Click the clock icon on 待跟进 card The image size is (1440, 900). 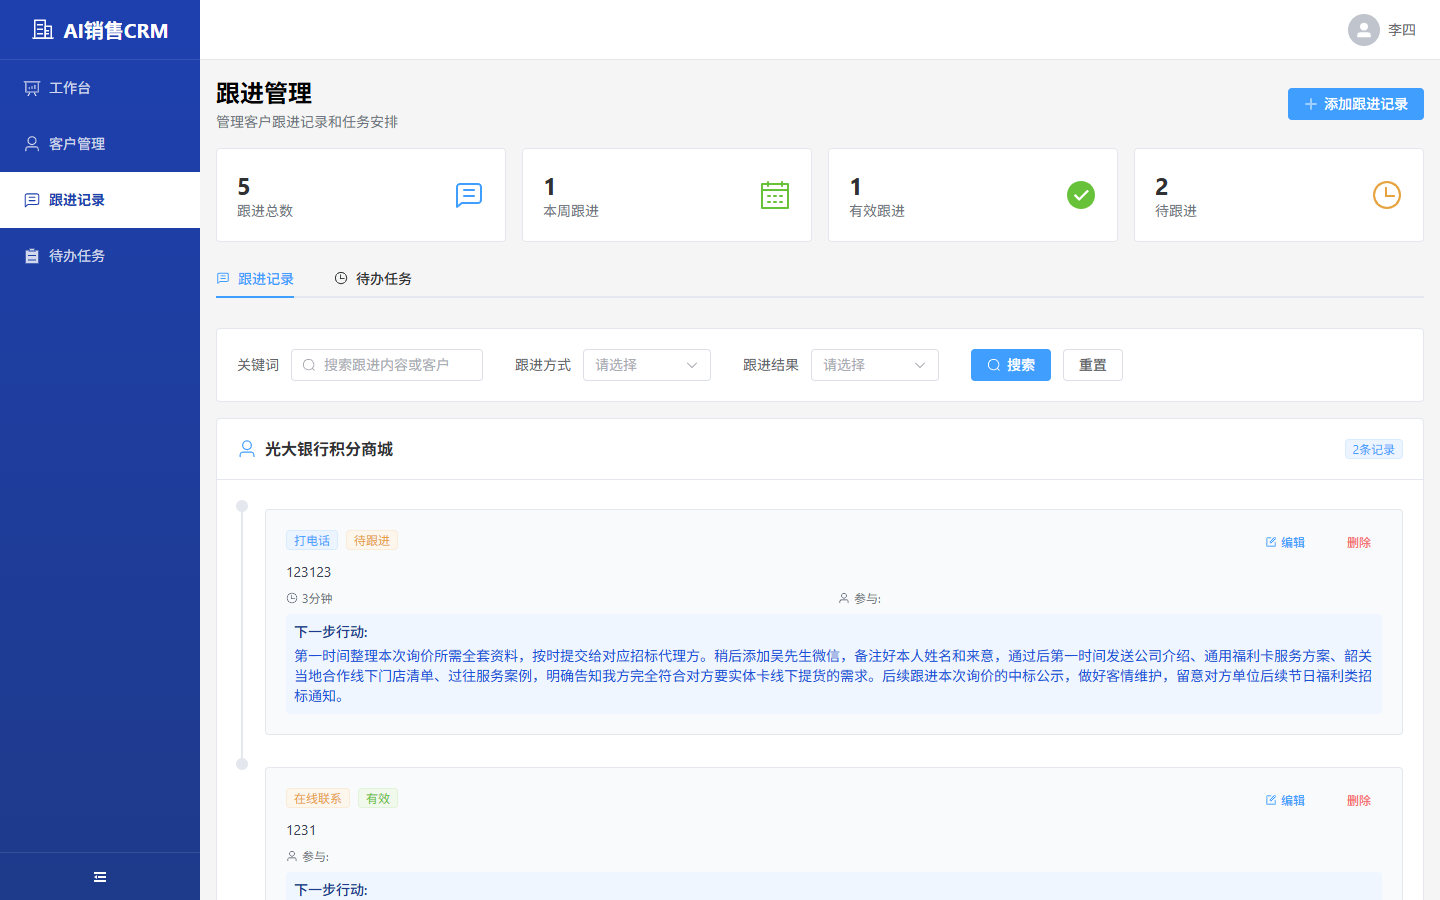point(1387,195)
